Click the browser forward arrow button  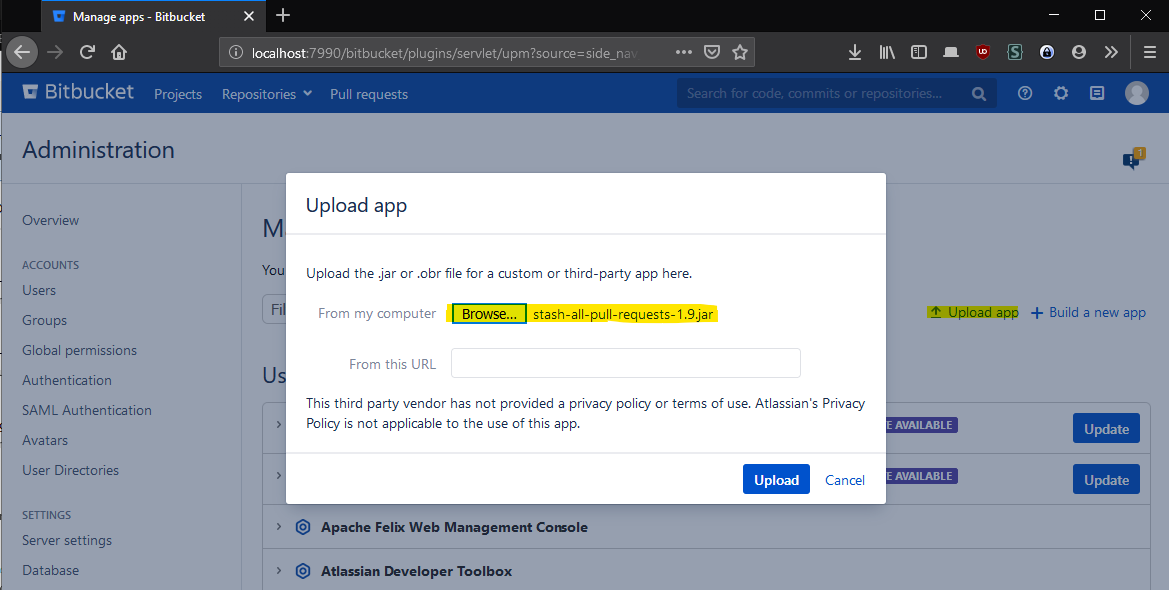[x=55, y=51]
